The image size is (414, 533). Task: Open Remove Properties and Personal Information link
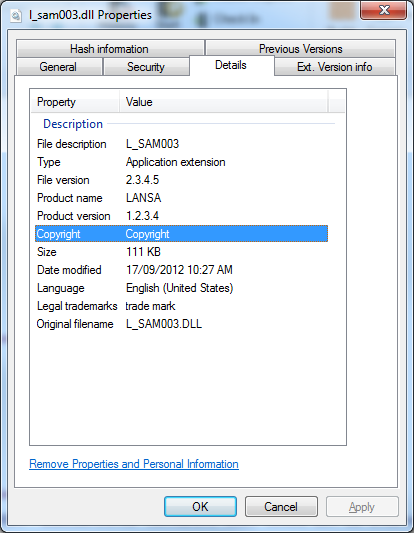click(x=134, y=464)
